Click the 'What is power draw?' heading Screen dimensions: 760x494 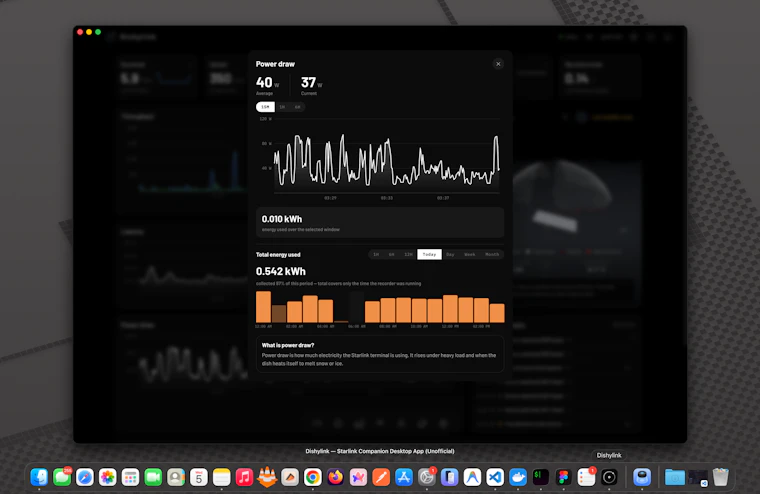[x=288, y=346]
